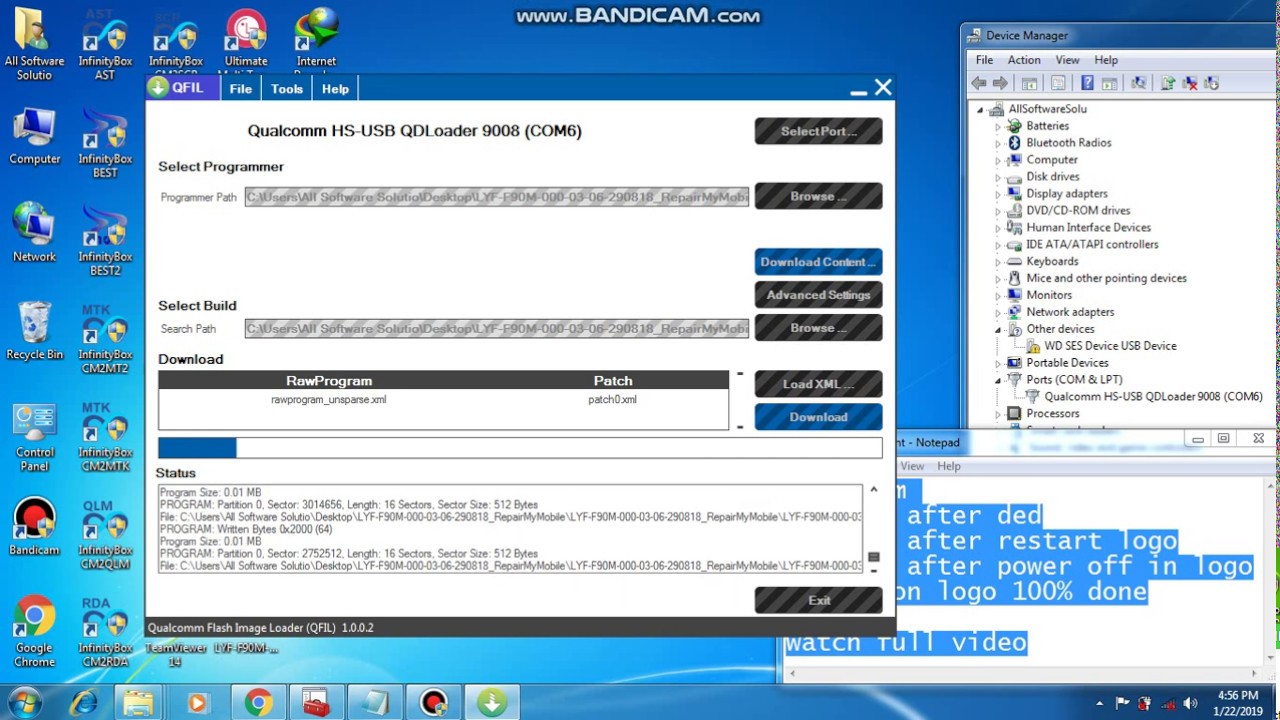Click red toolbox icon on taskbar
Viewport: 1280px width, 720px height.
coord(316,703)
